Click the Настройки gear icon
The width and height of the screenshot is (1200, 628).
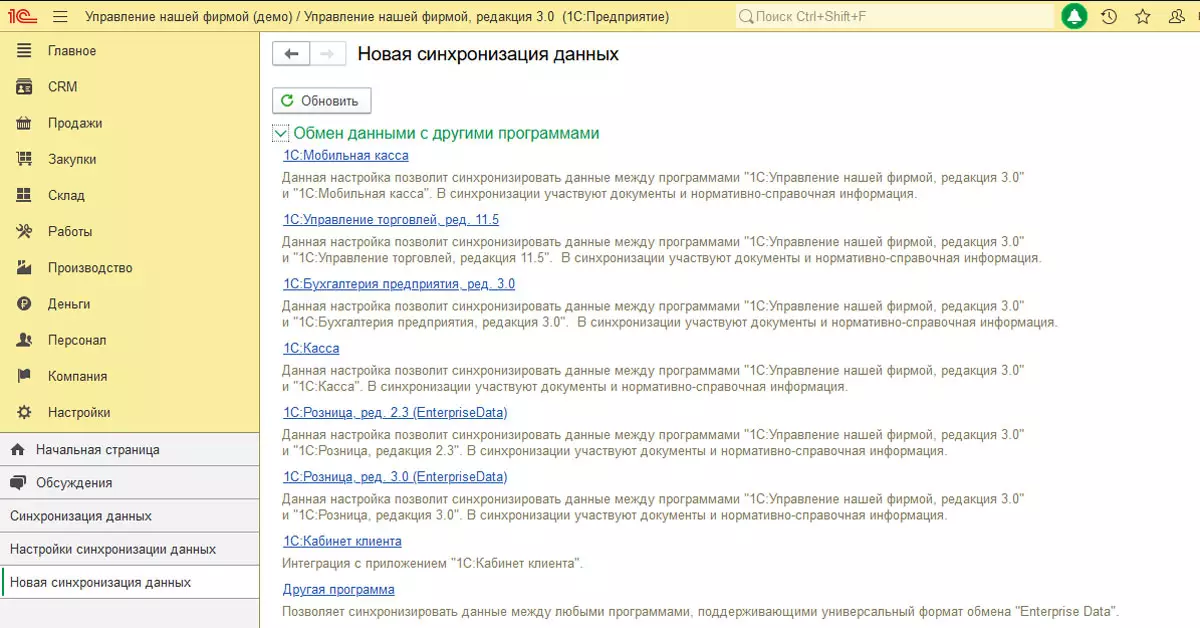tap(26, 412)
